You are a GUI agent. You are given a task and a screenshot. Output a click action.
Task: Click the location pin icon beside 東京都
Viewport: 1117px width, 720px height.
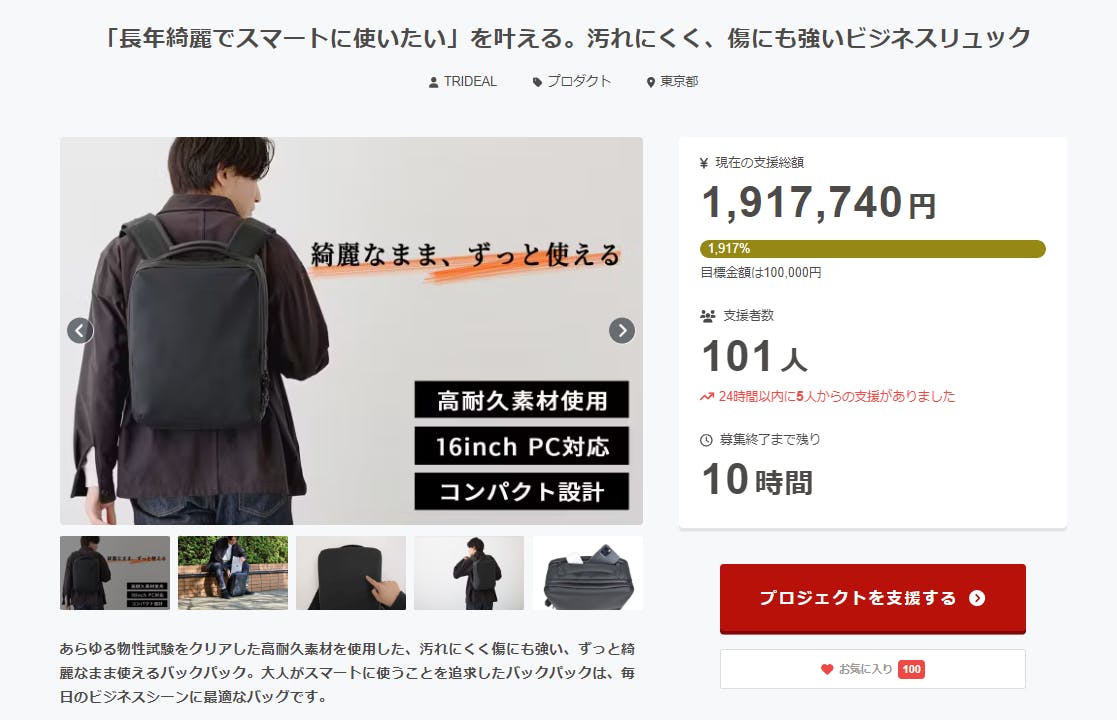point(650,83)
